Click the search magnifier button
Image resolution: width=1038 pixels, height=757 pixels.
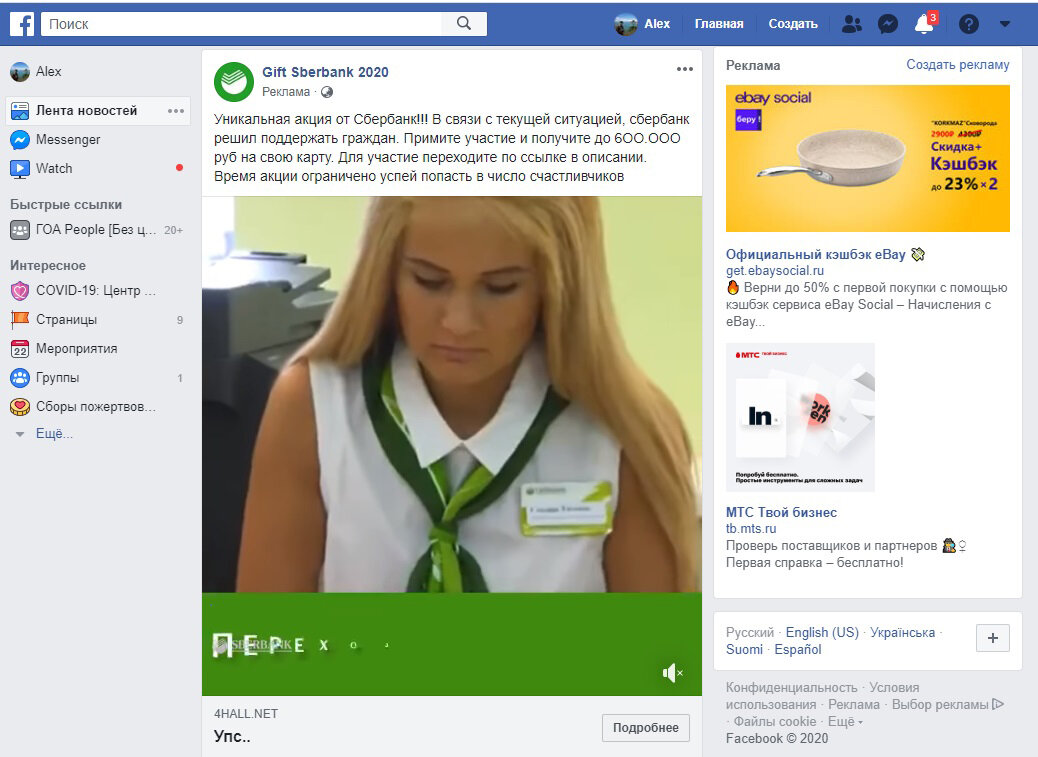[464, 24]
